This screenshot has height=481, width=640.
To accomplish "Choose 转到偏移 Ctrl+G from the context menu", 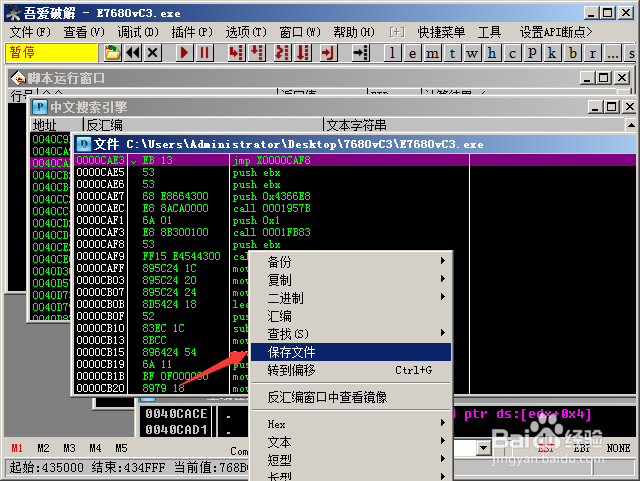I will point(351,370).
